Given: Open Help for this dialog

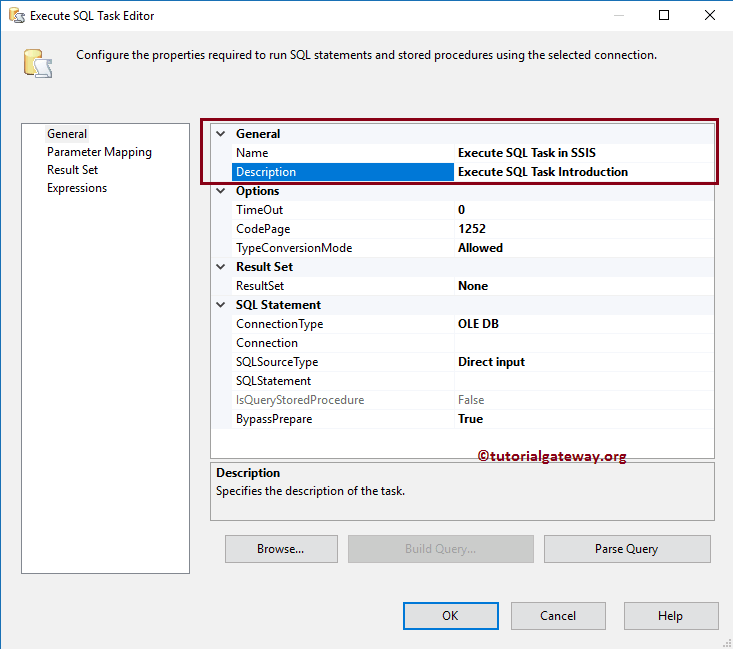Looking at the screenshot, I should coord(671,616).
